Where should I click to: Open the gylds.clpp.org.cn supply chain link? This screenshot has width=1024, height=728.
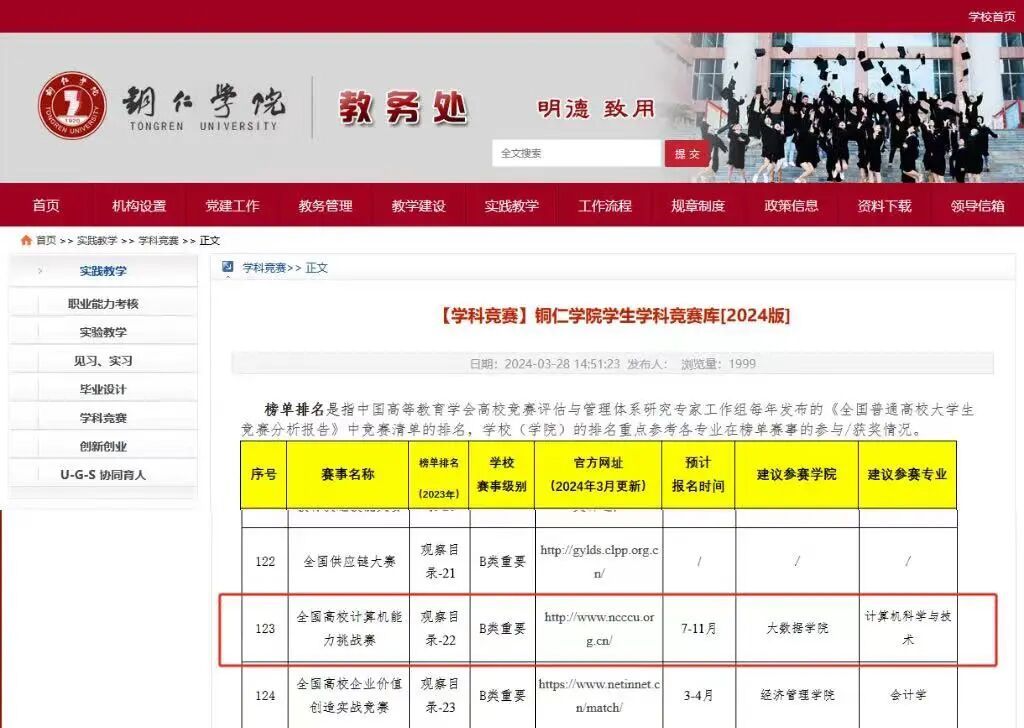599,562
